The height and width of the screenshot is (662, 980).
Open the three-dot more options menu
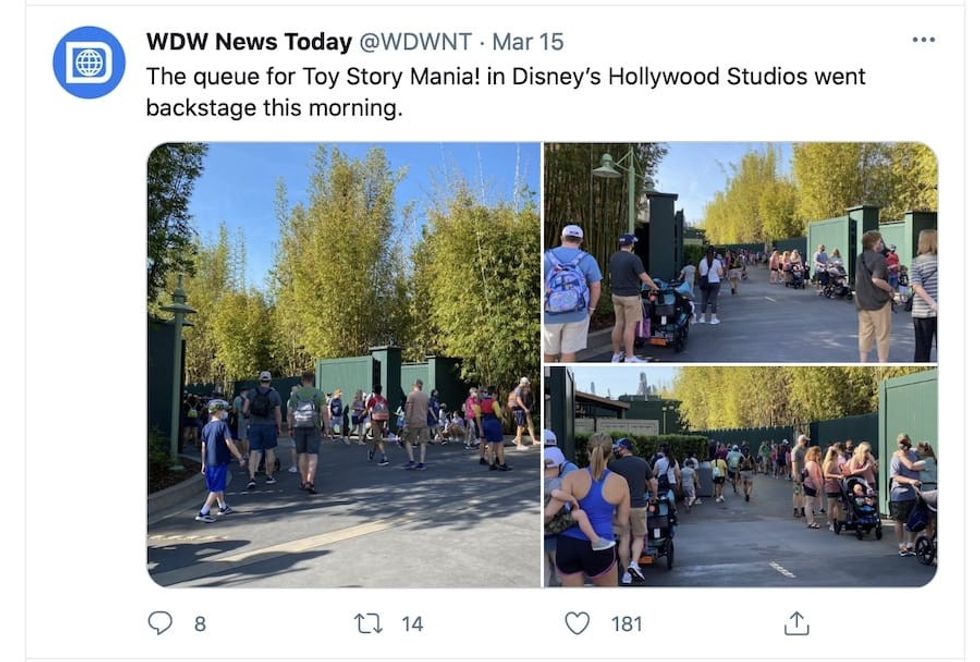click(924, 39)
